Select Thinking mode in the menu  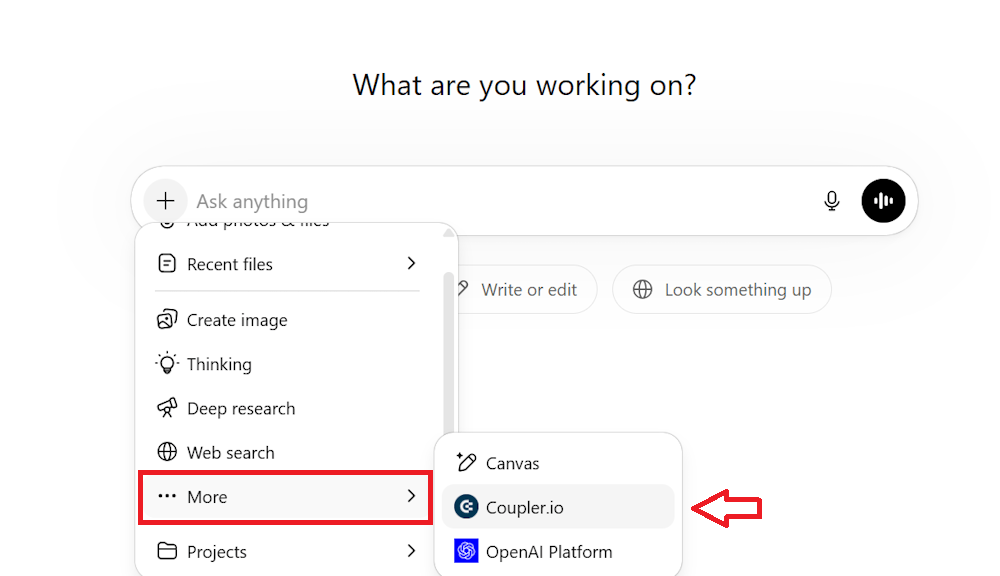(x=286, y=364)
